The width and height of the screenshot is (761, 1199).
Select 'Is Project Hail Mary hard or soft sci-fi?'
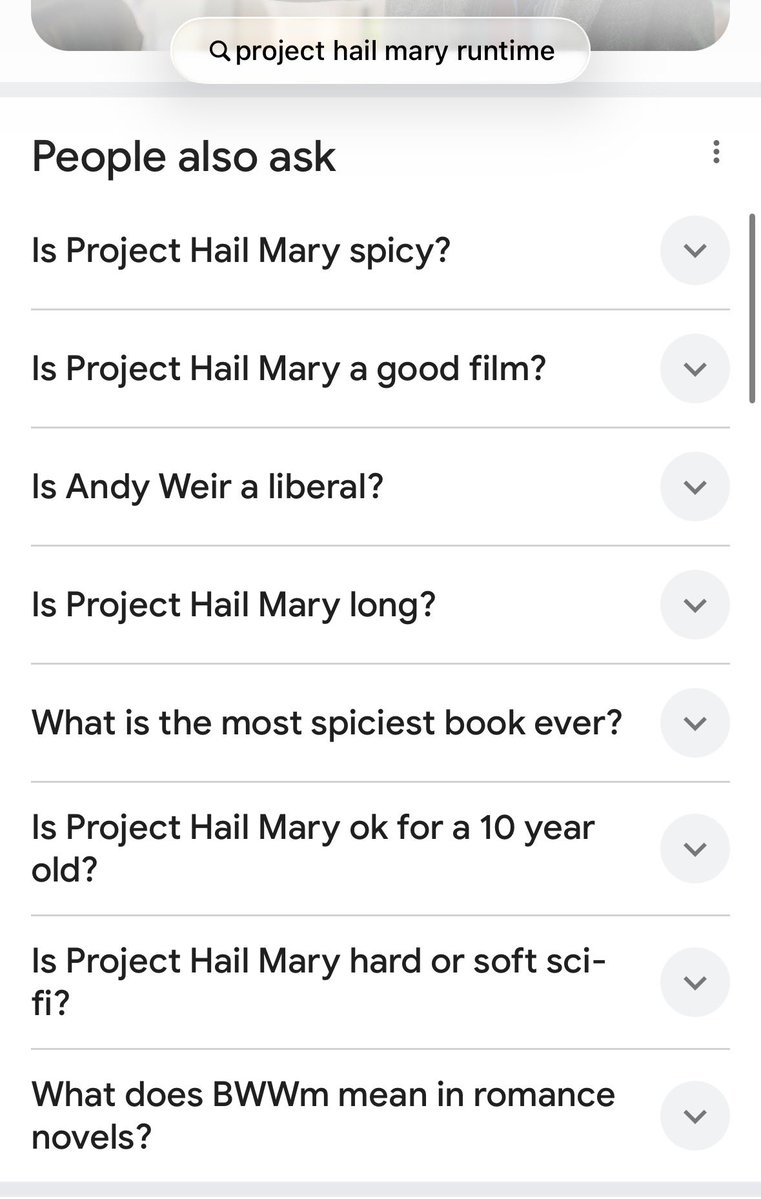[318, 982]
